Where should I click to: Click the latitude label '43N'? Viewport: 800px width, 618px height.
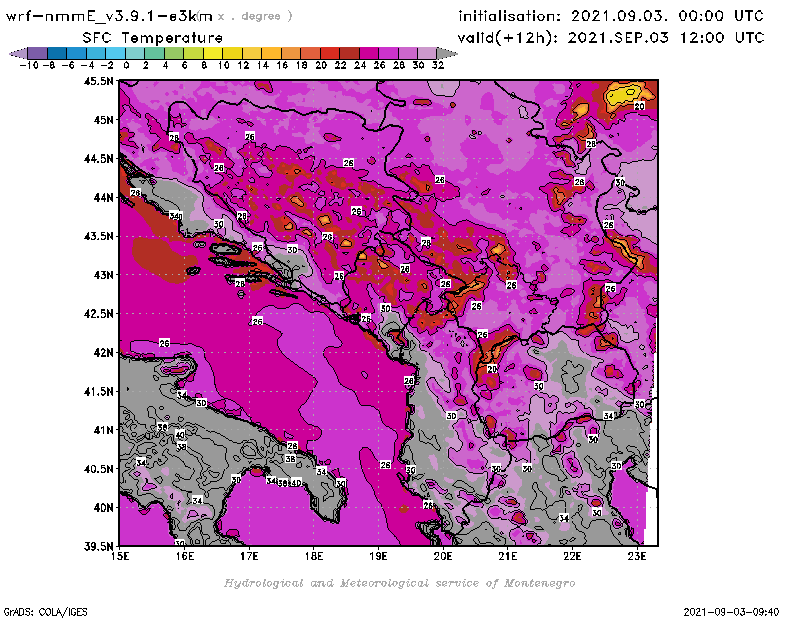104,275
